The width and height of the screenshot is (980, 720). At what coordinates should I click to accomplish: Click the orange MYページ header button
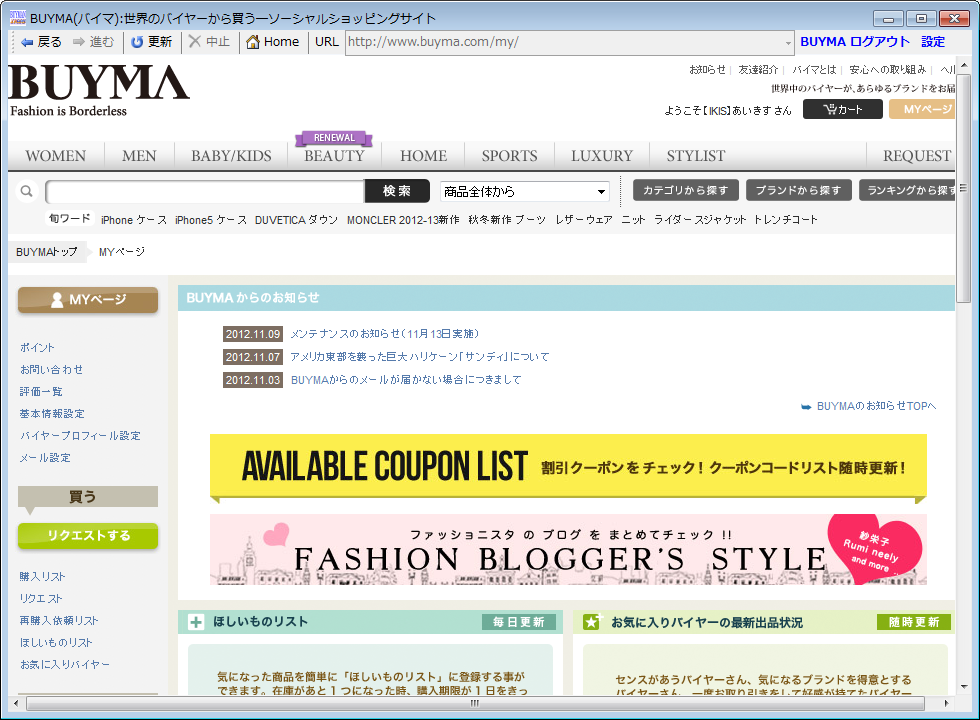pyautogui.click(x=922, y=109)
